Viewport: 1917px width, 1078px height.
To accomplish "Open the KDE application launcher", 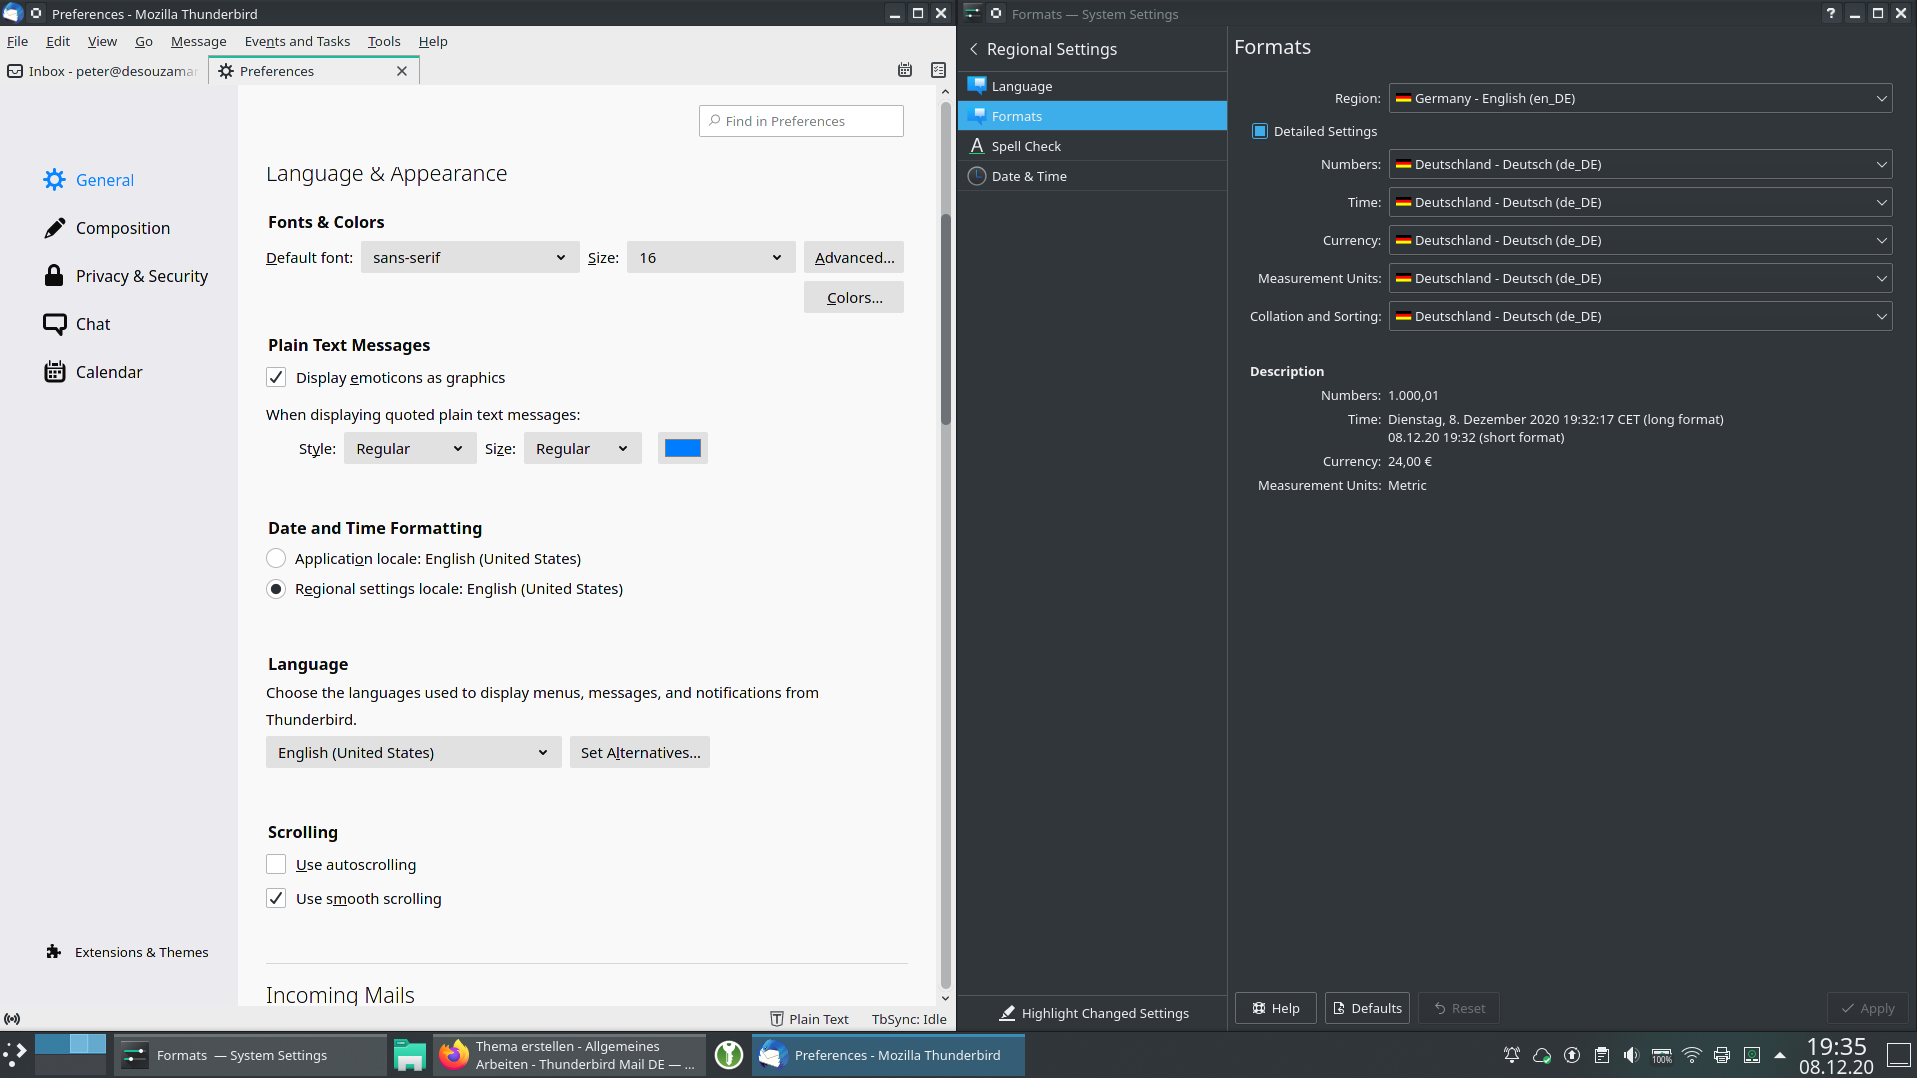I will click(15, 1055).
